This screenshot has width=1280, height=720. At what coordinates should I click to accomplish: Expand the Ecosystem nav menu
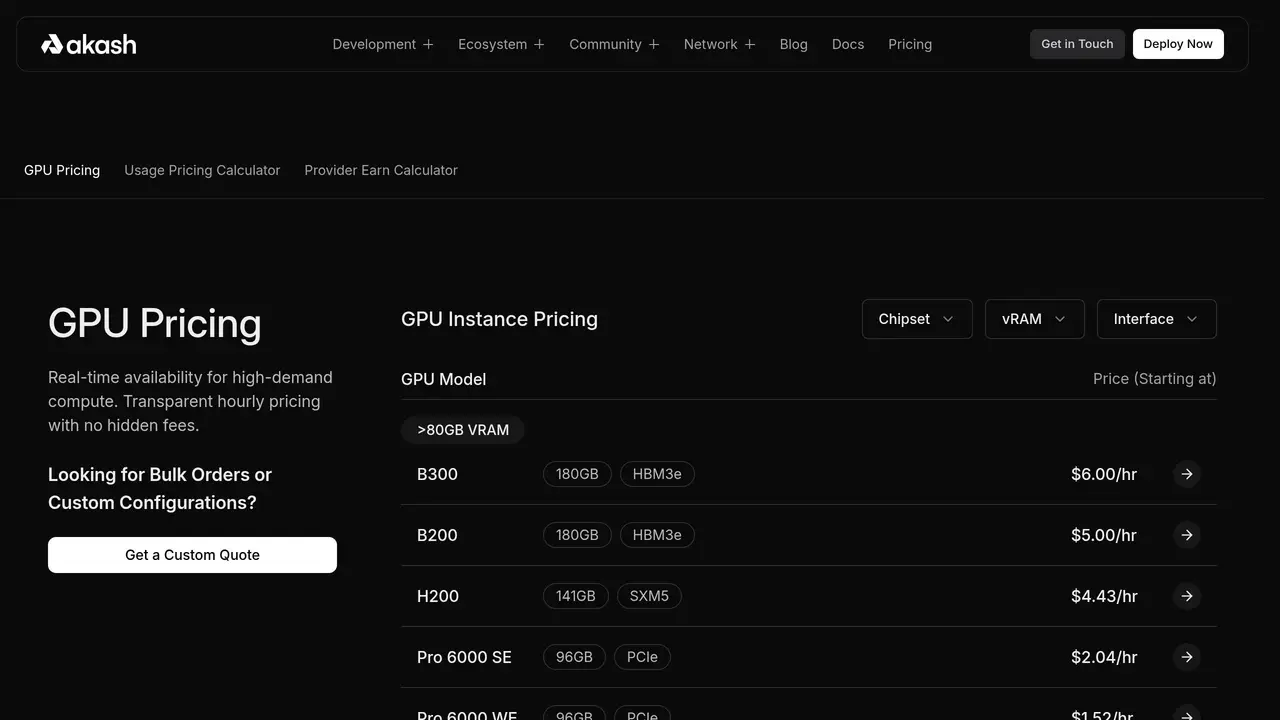pos(501,44)
